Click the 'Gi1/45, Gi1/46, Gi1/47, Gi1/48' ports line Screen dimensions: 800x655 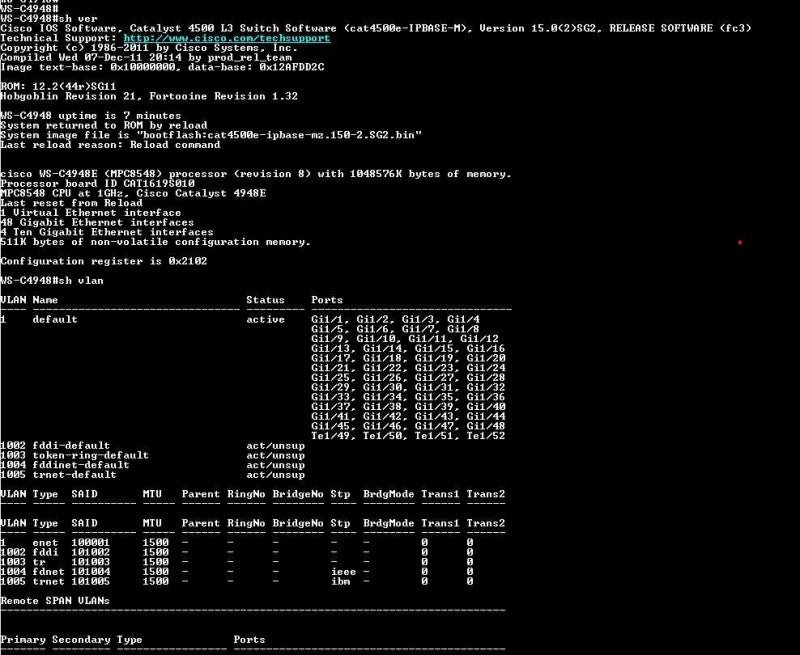(x=408, y=426)
